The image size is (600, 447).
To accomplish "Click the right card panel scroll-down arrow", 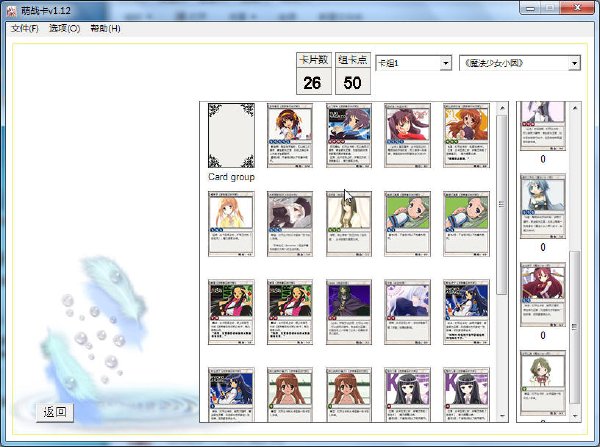I will (575, 416).
